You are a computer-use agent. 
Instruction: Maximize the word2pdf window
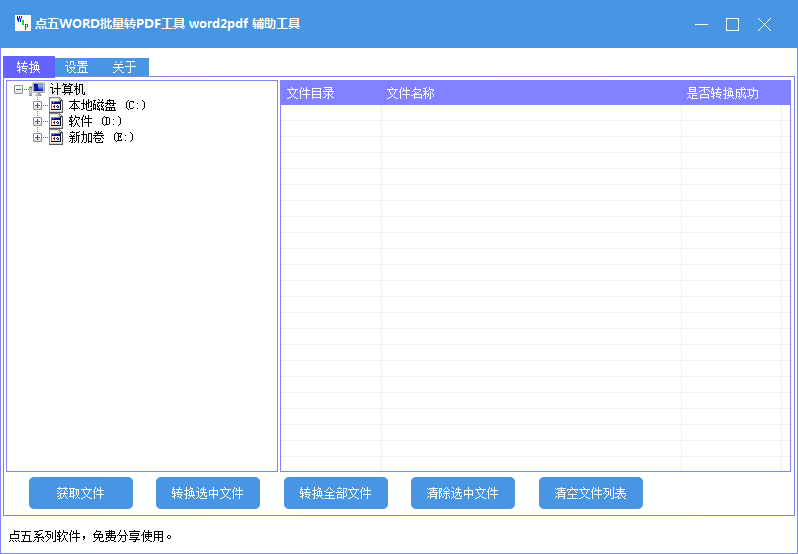click(x=732, y=24)
